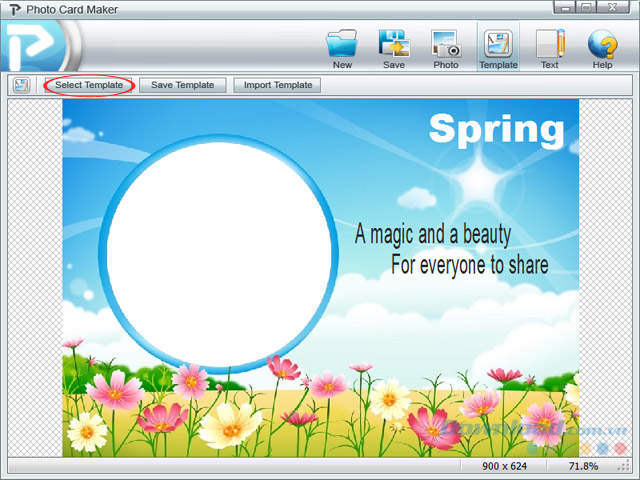Click the 900 x 624 size indicator

(503, 466)
